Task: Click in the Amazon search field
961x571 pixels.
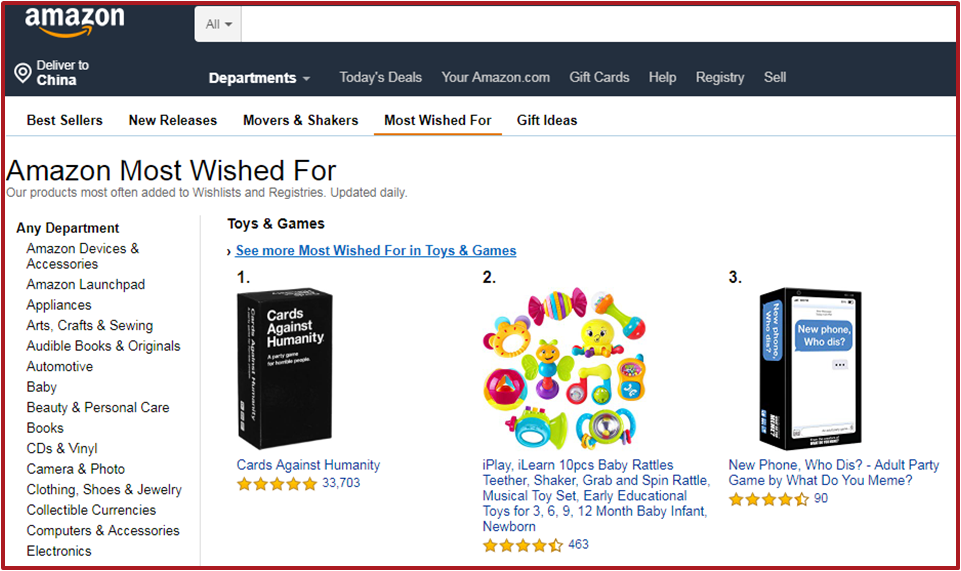Action: point(590,24)
